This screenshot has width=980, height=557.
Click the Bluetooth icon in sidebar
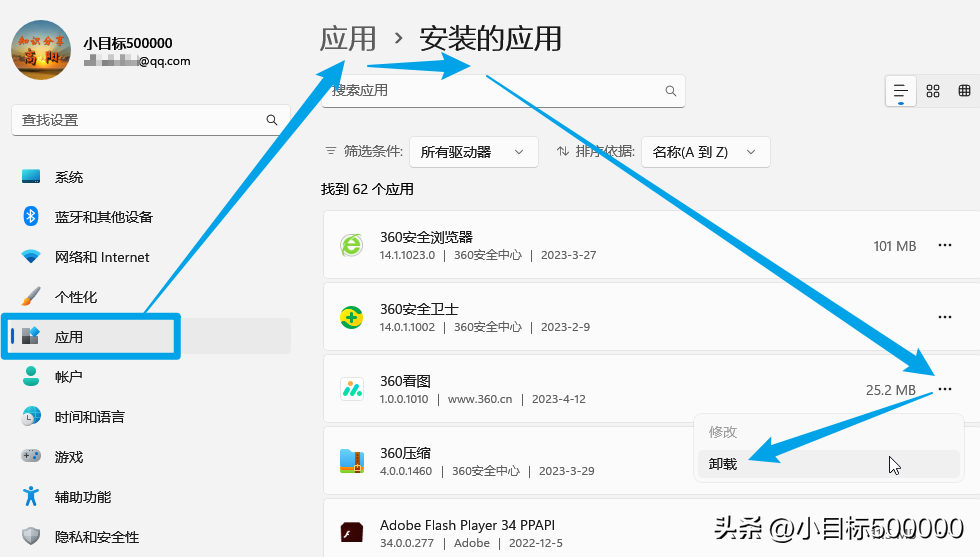coord(31,216)
